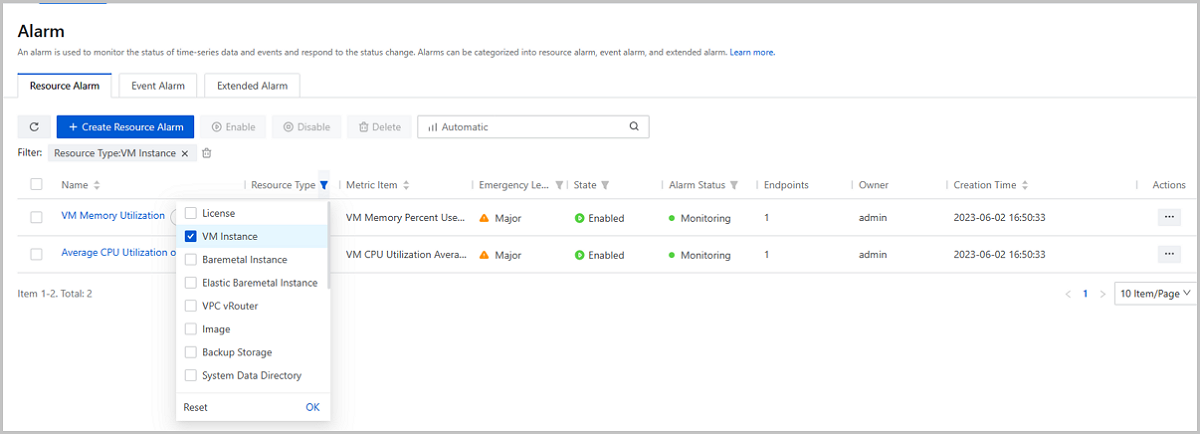Sort by Creation Time column
Screen dimensions: 1200x434
1024,185
